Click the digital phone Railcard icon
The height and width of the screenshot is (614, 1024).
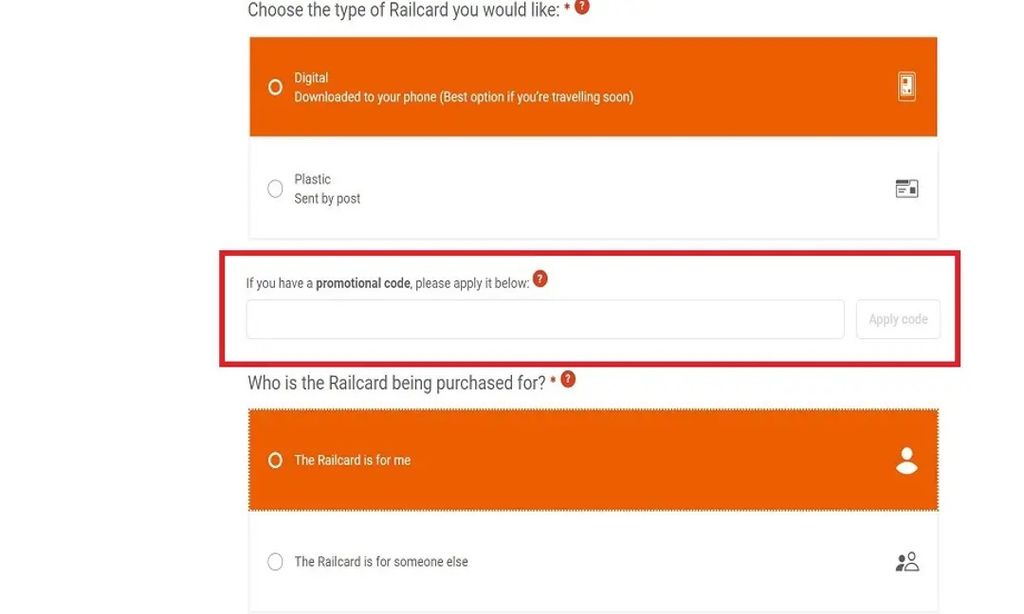tap(906, 87)
